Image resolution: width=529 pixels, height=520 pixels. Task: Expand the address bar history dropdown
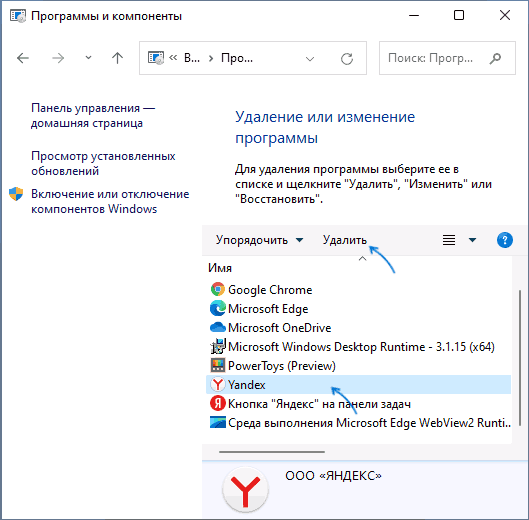(x=310, y=59)
